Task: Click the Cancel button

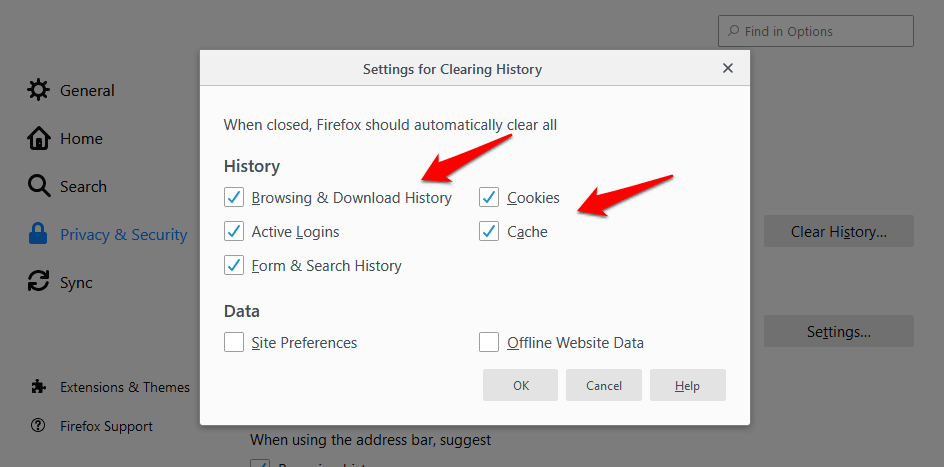Action: click(604, 385)
